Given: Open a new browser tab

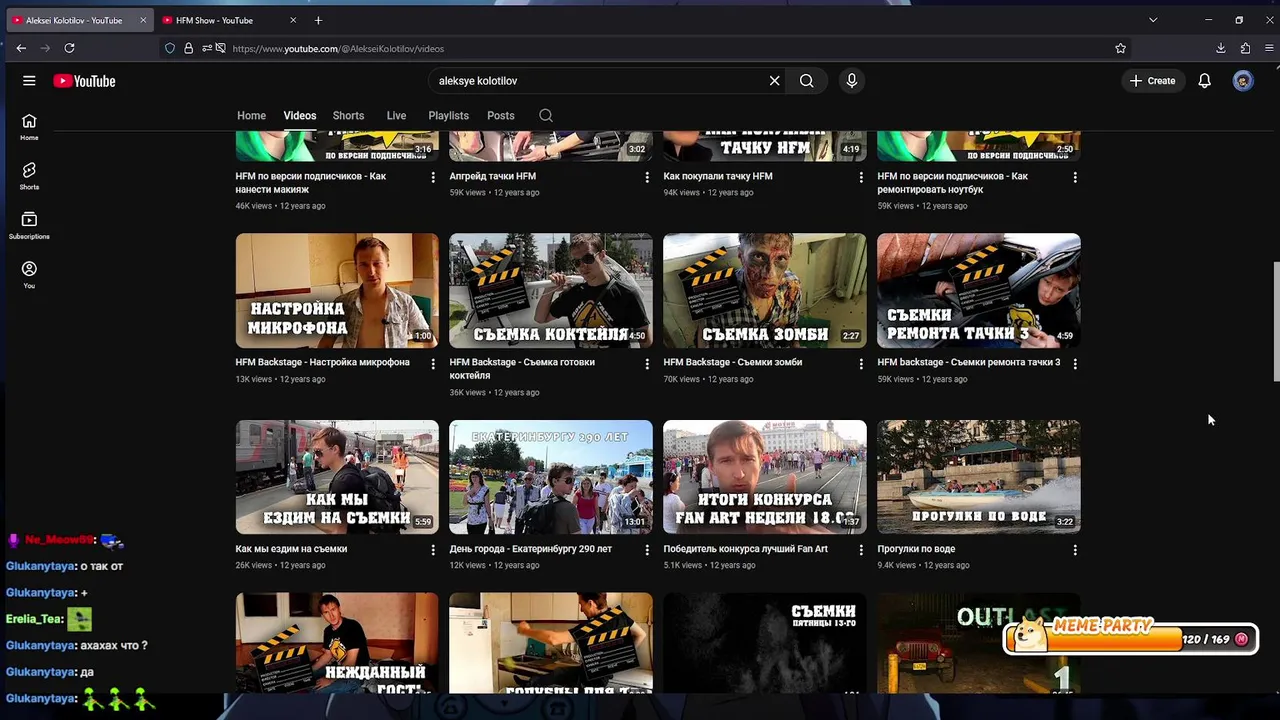Looking at the screenshot, I should (x=318, y=20).
